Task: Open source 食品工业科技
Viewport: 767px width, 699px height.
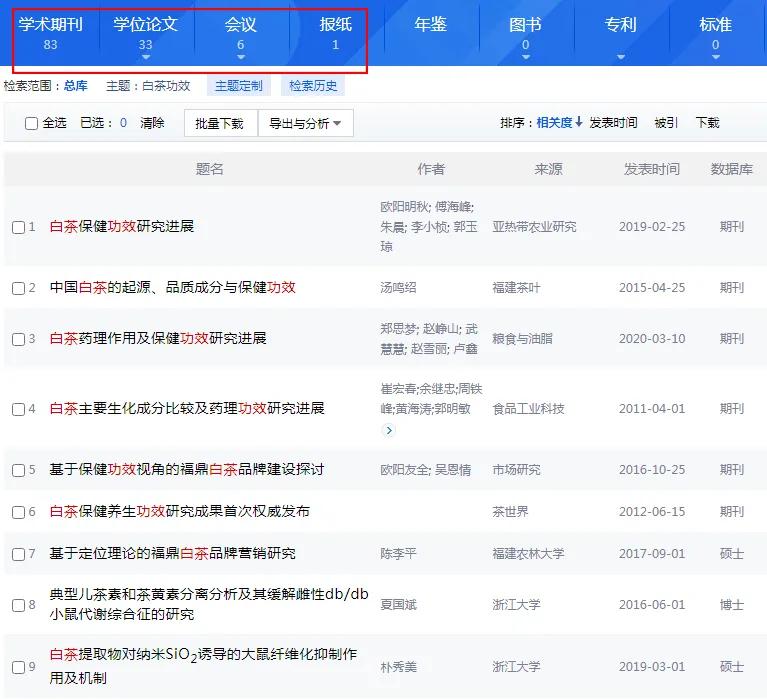Action: tap(528, 408)
